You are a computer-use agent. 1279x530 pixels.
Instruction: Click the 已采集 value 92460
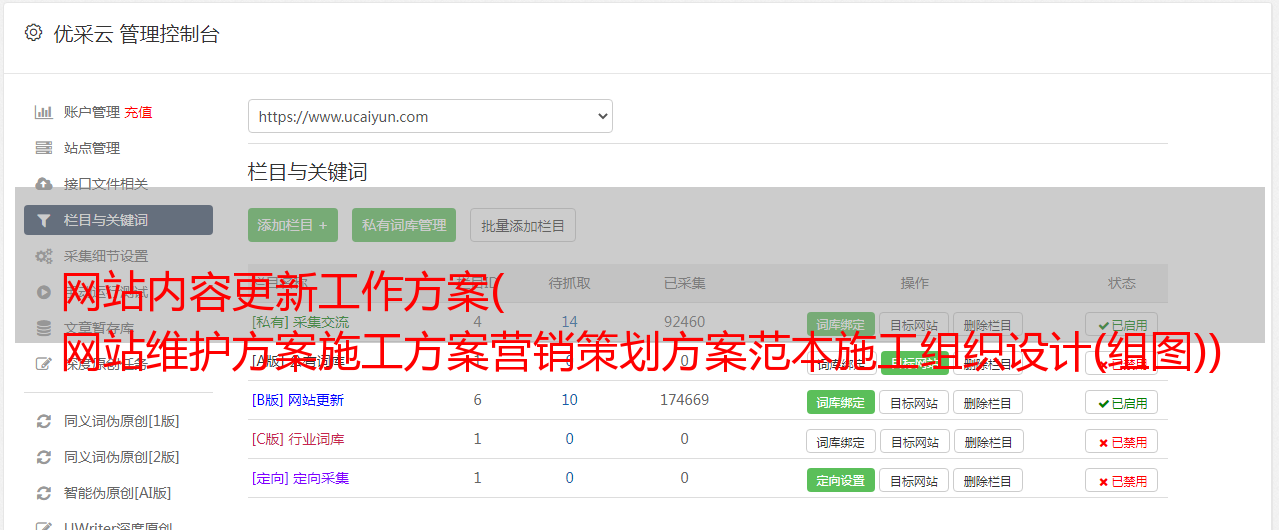tap(684, 322)
